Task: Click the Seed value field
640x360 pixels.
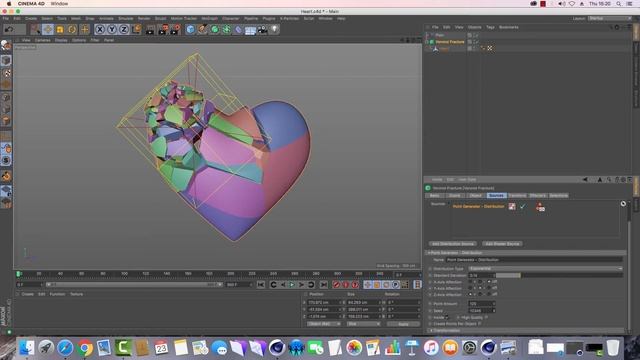Action: click(x=482, y=311)
